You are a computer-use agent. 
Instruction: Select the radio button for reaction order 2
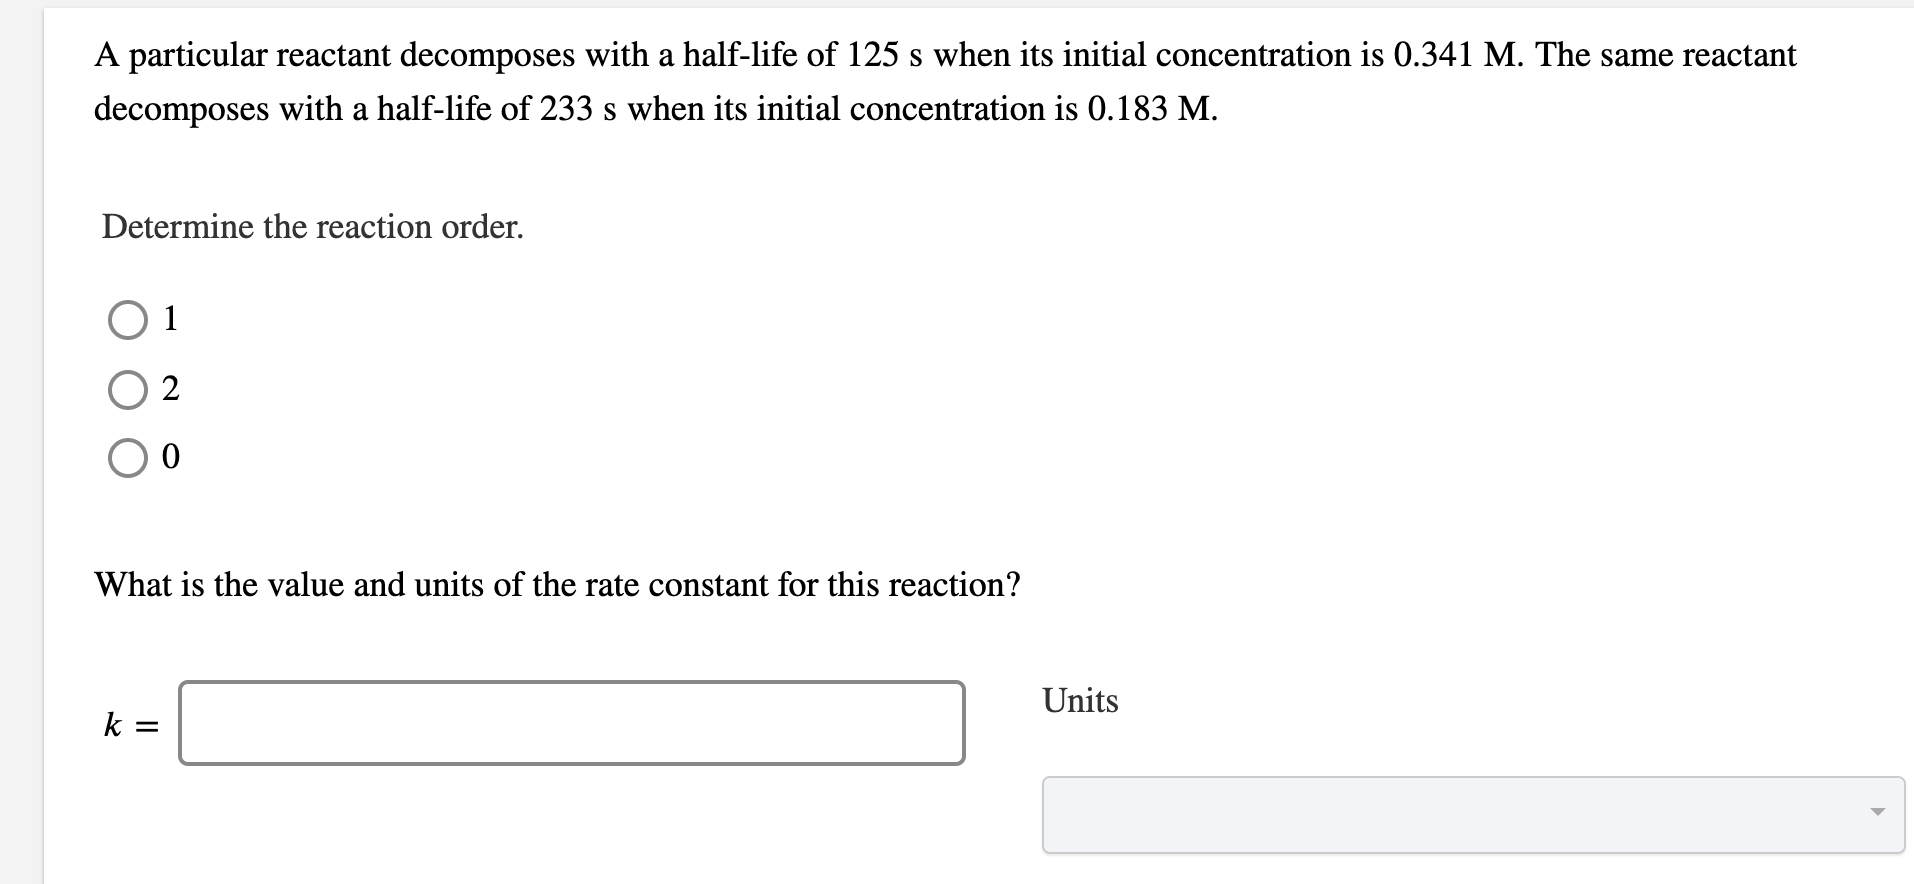129,390
